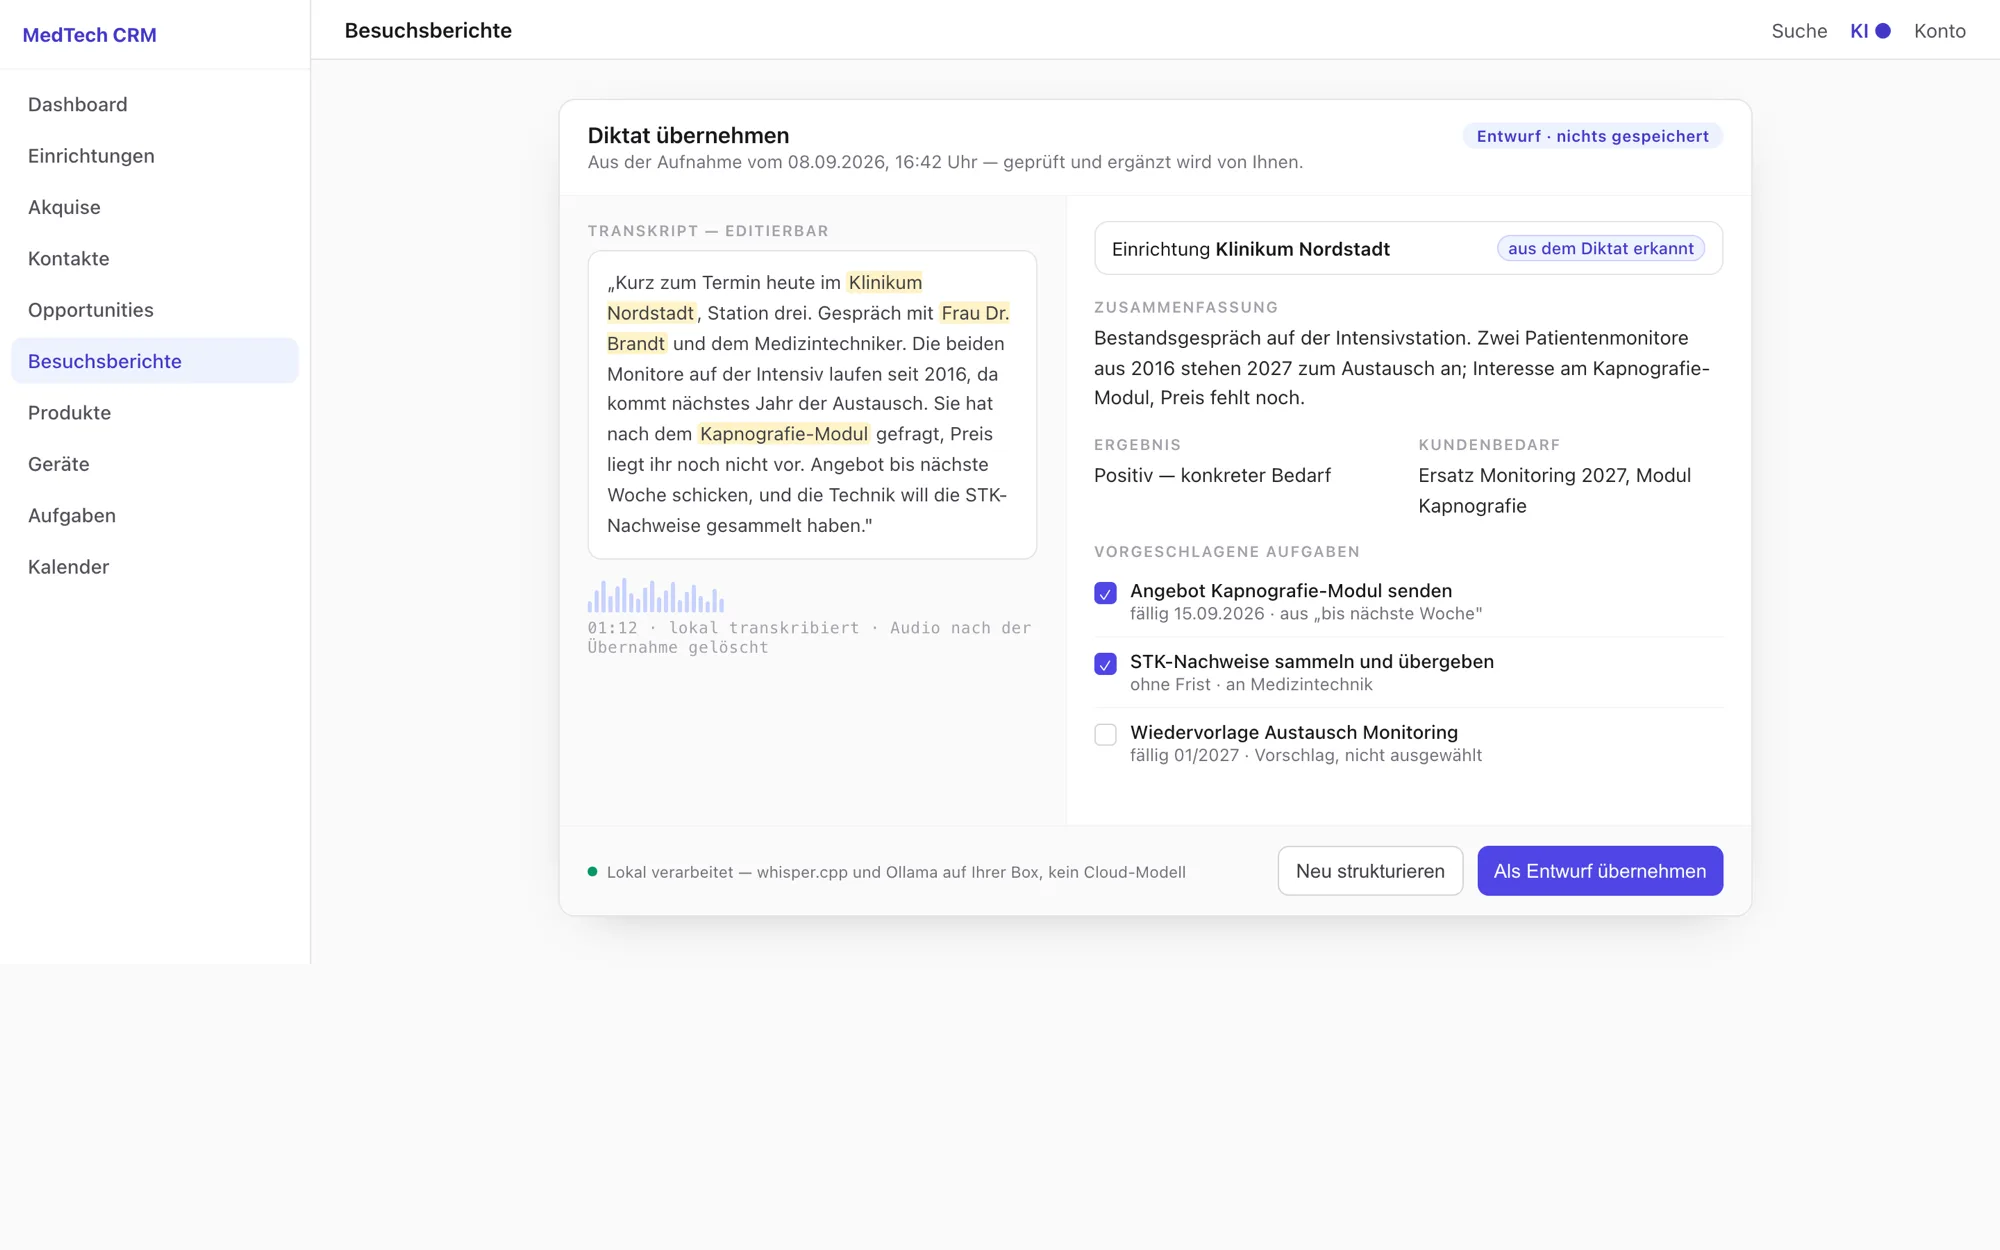The image size is (2000, 1250).
Task: Click the 'aus dem Diktat erkannt' badge
Action: (1600, 248)
